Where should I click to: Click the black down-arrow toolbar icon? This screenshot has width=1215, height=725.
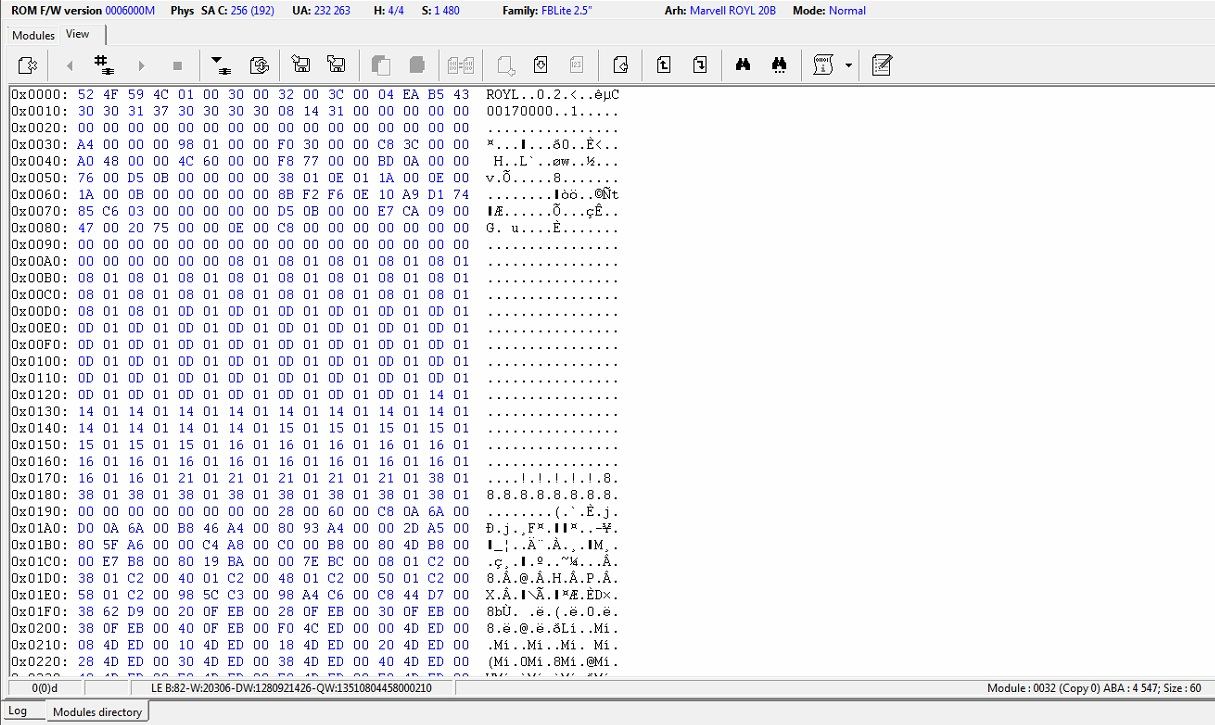(219, 65)
